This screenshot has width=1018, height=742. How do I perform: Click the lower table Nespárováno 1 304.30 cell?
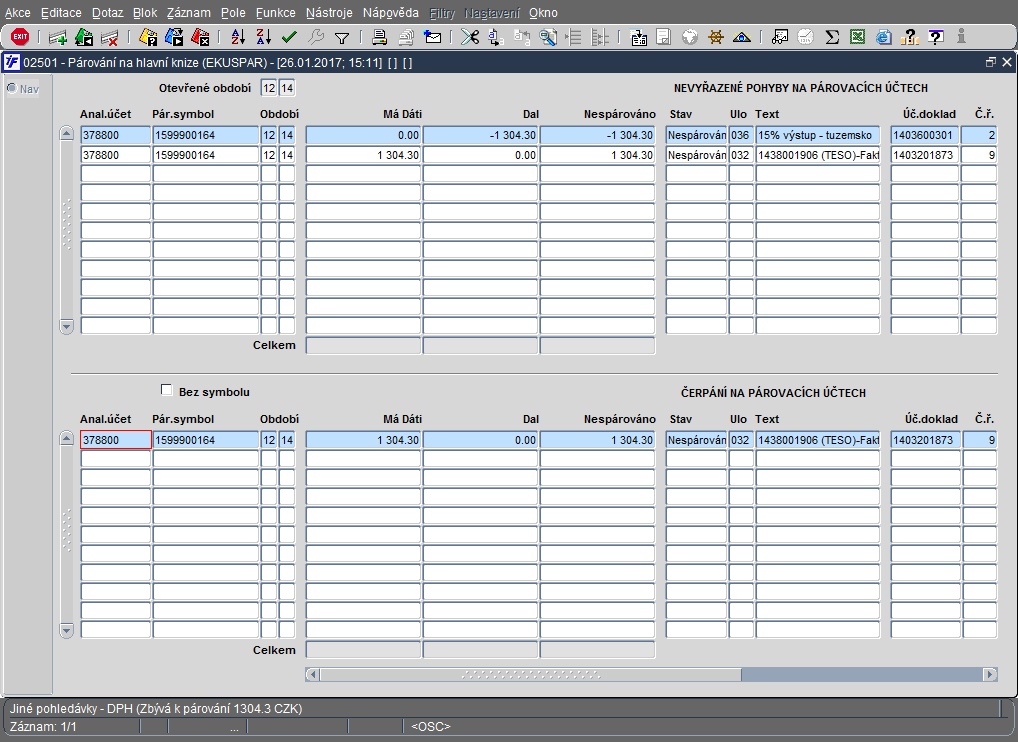(597, 439)
